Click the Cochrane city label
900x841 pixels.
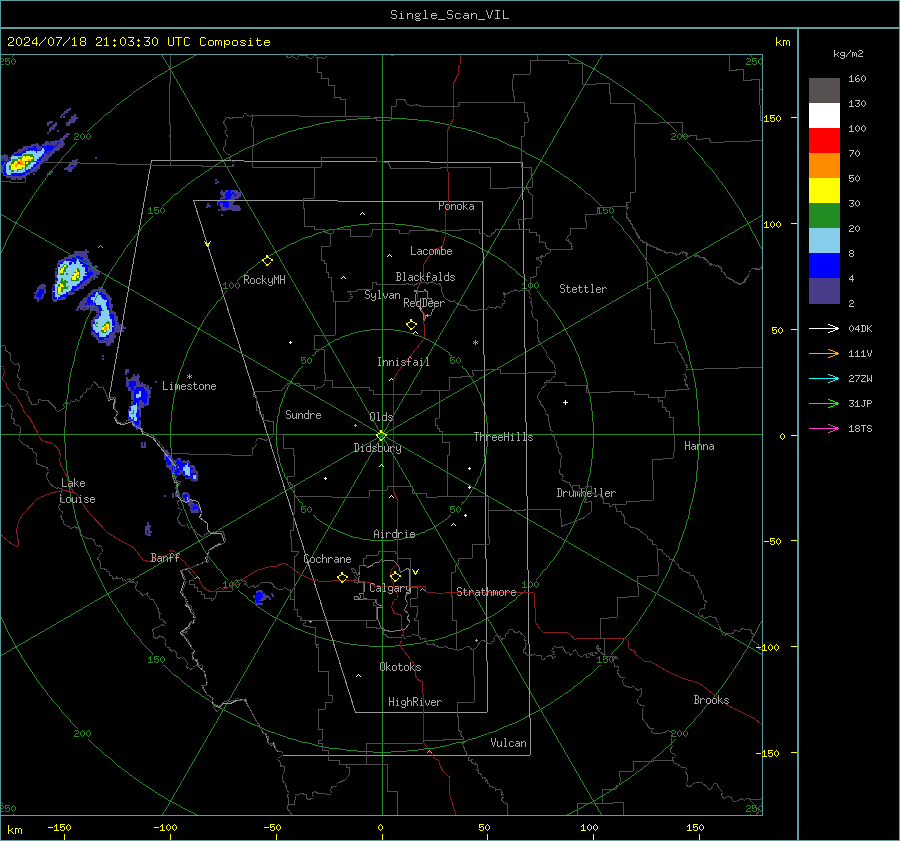tap(327, 559)
